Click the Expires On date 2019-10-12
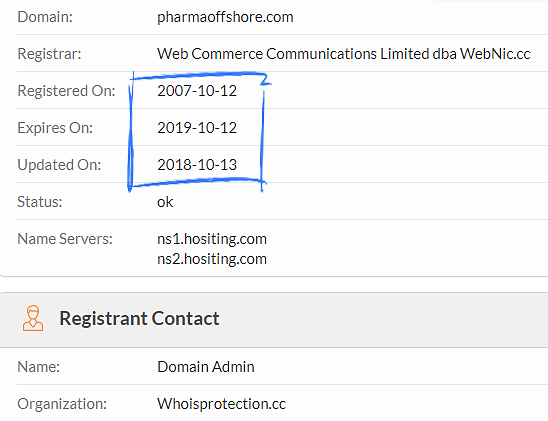Viewport: 548px width, 421px height. pos(197,128)
